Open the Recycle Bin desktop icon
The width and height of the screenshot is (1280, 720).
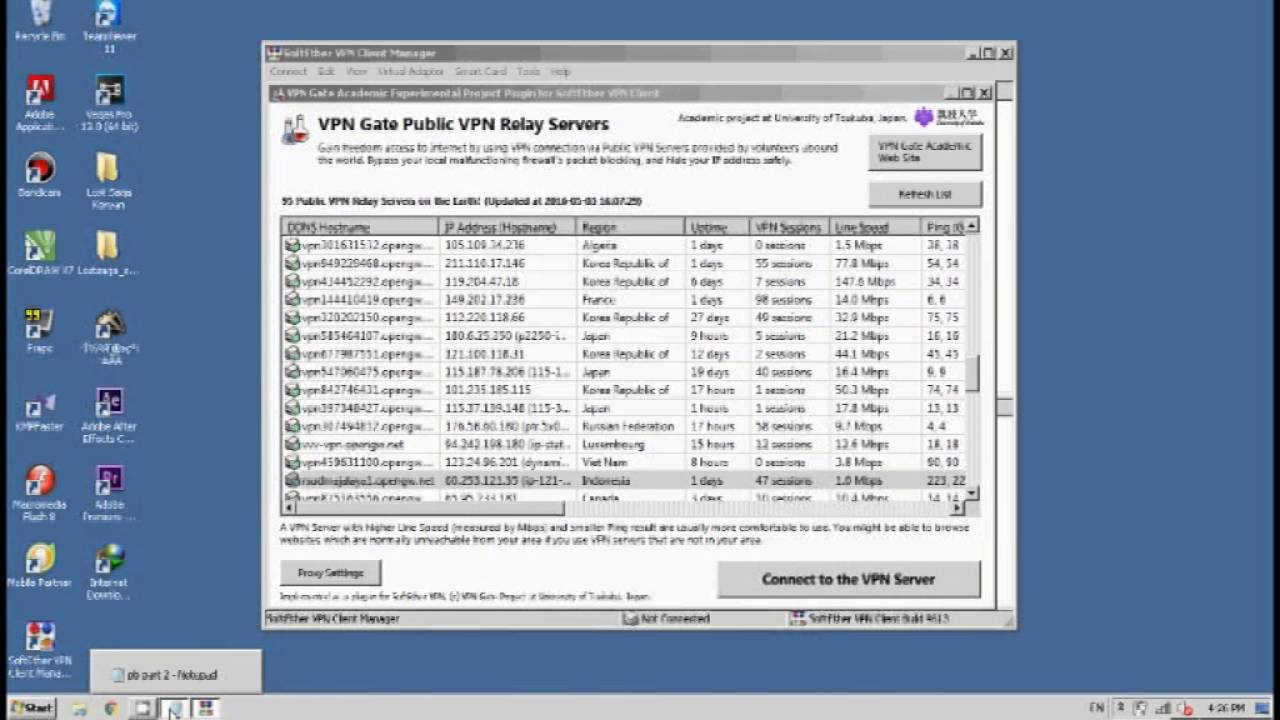(40, 22)
